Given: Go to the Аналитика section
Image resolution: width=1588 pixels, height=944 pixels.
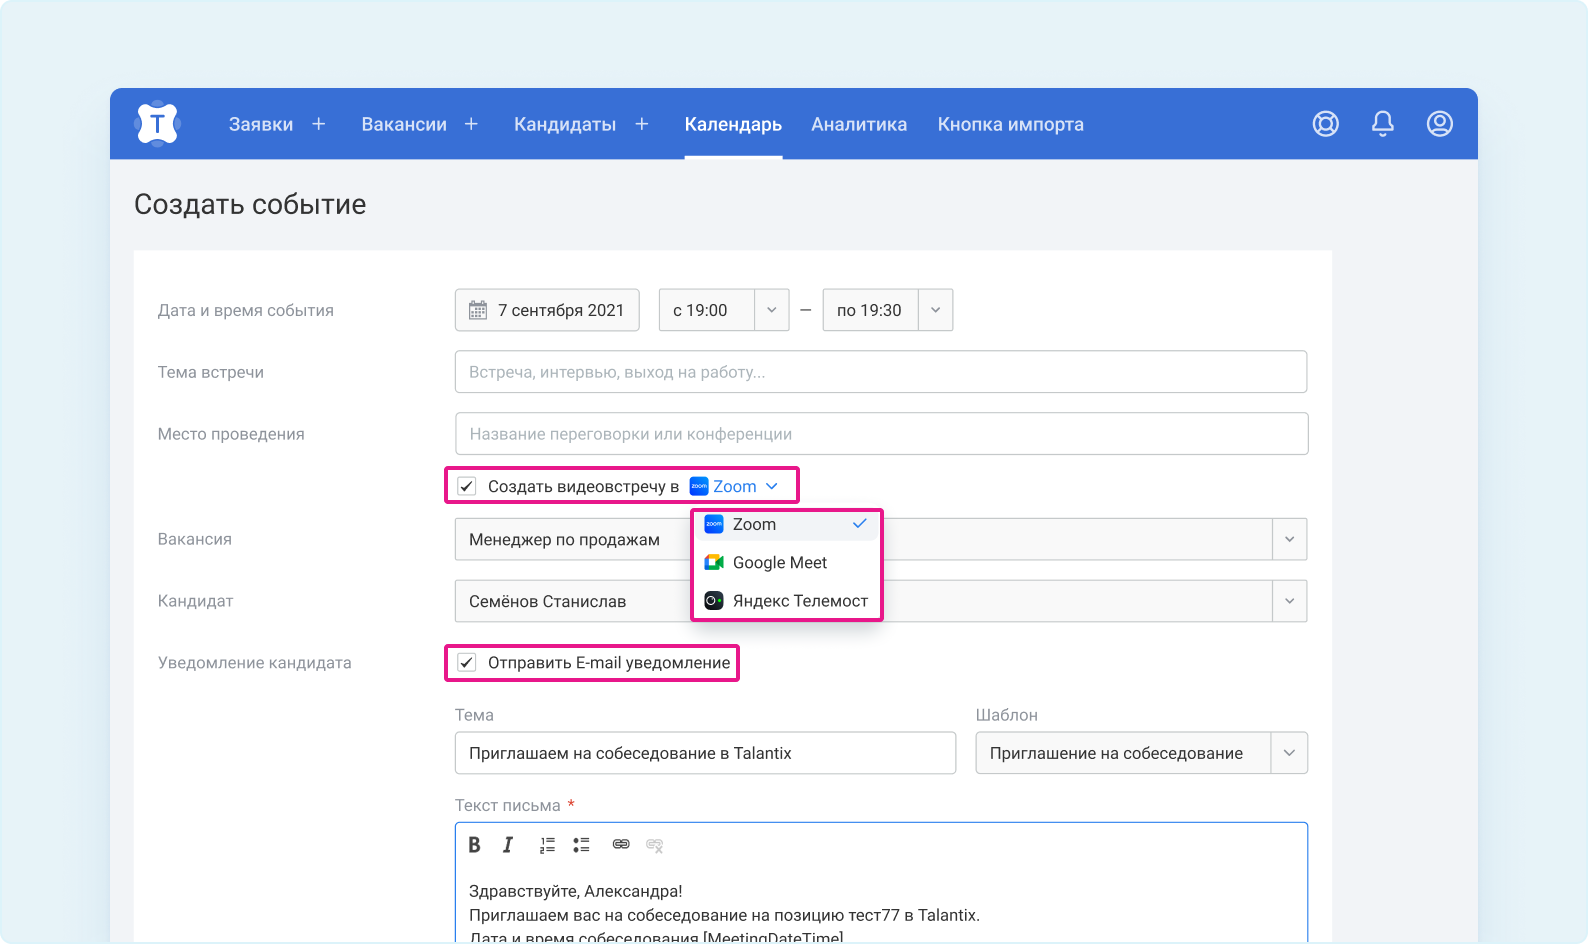Looking at the screenshot, I should click(859, 124).
